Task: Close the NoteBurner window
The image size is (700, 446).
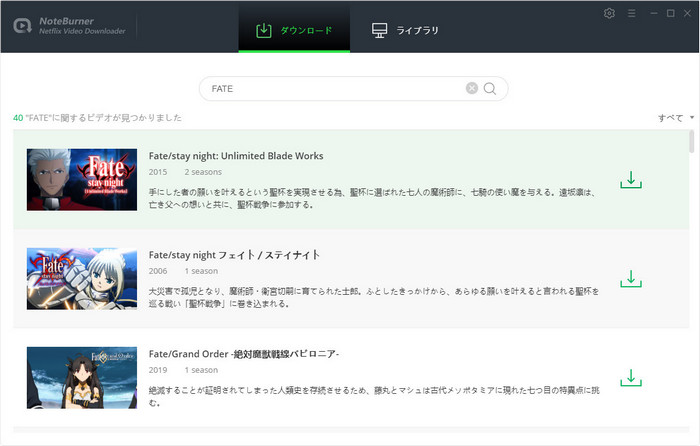Action: point(688,13)
